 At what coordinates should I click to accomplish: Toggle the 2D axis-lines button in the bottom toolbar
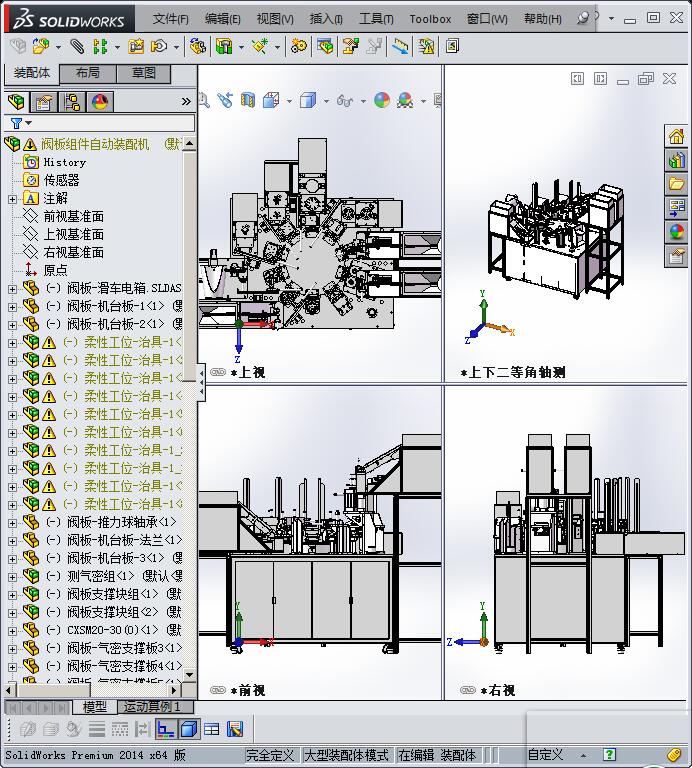pos(166,729)
